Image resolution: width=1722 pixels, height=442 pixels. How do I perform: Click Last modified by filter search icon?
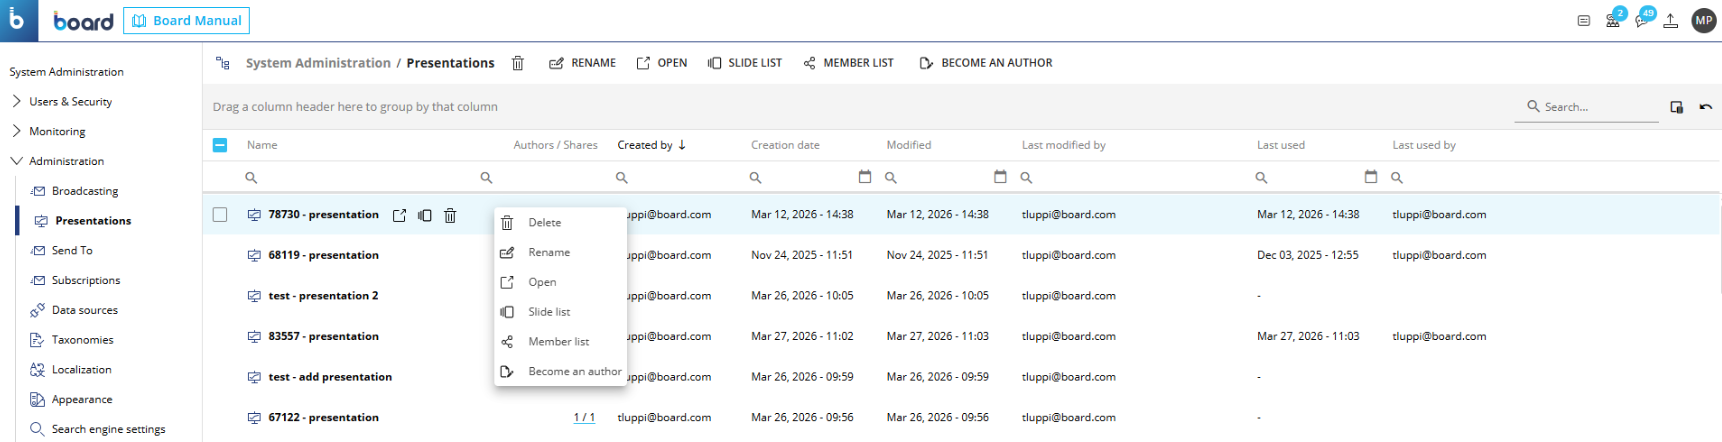pos(1026,177)
